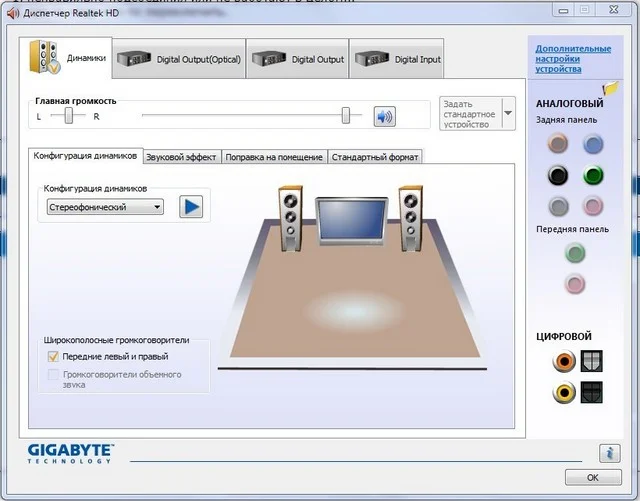Select the pink front panel jack

coord(575,284)
